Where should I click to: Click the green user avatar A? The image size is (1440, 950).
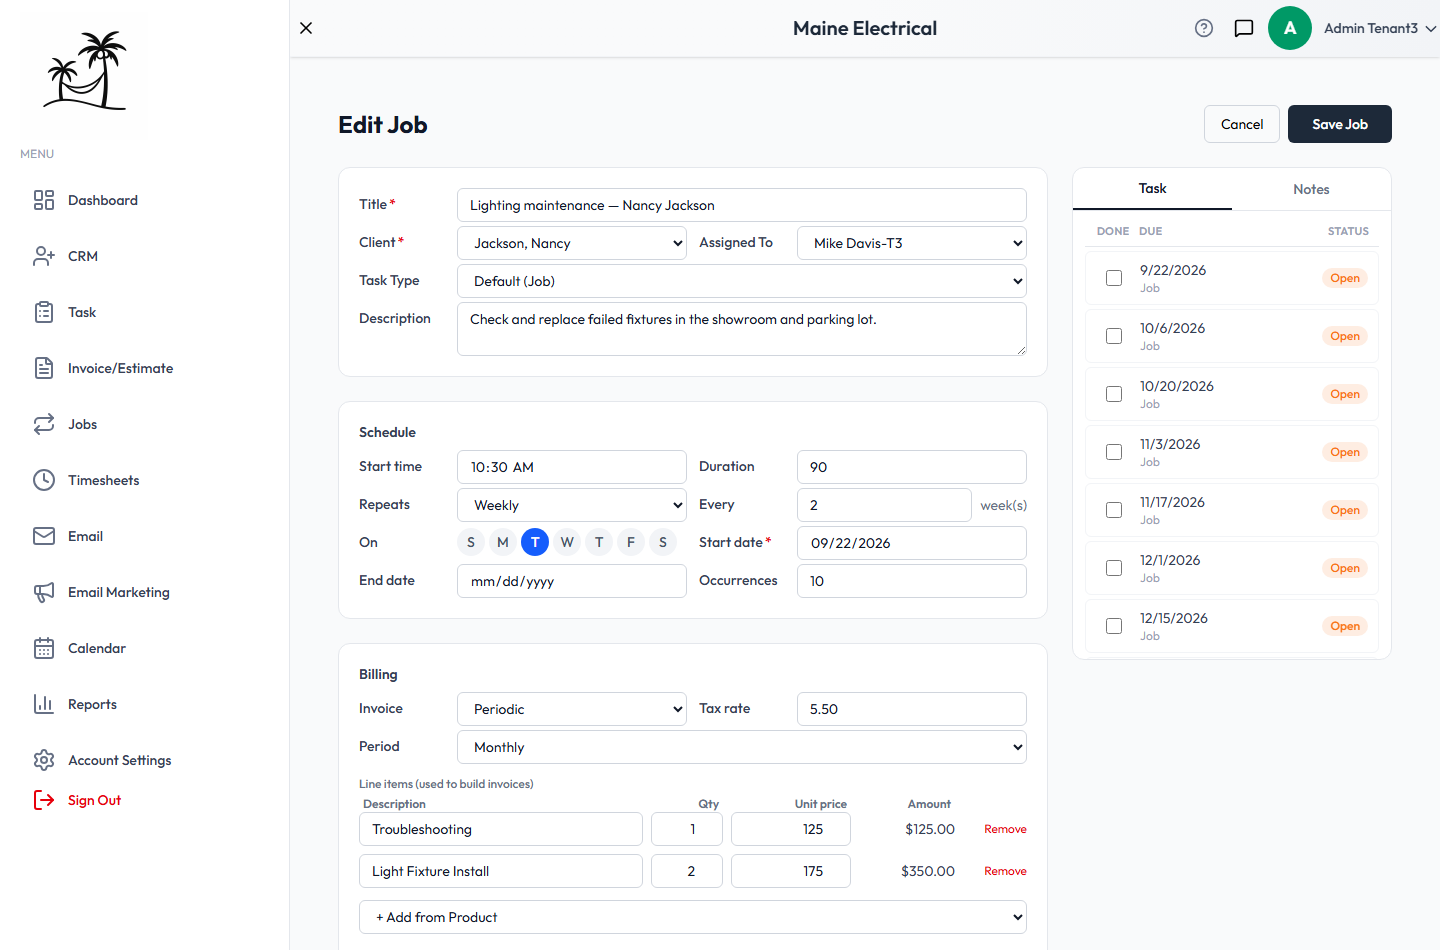coord(1290,28)
